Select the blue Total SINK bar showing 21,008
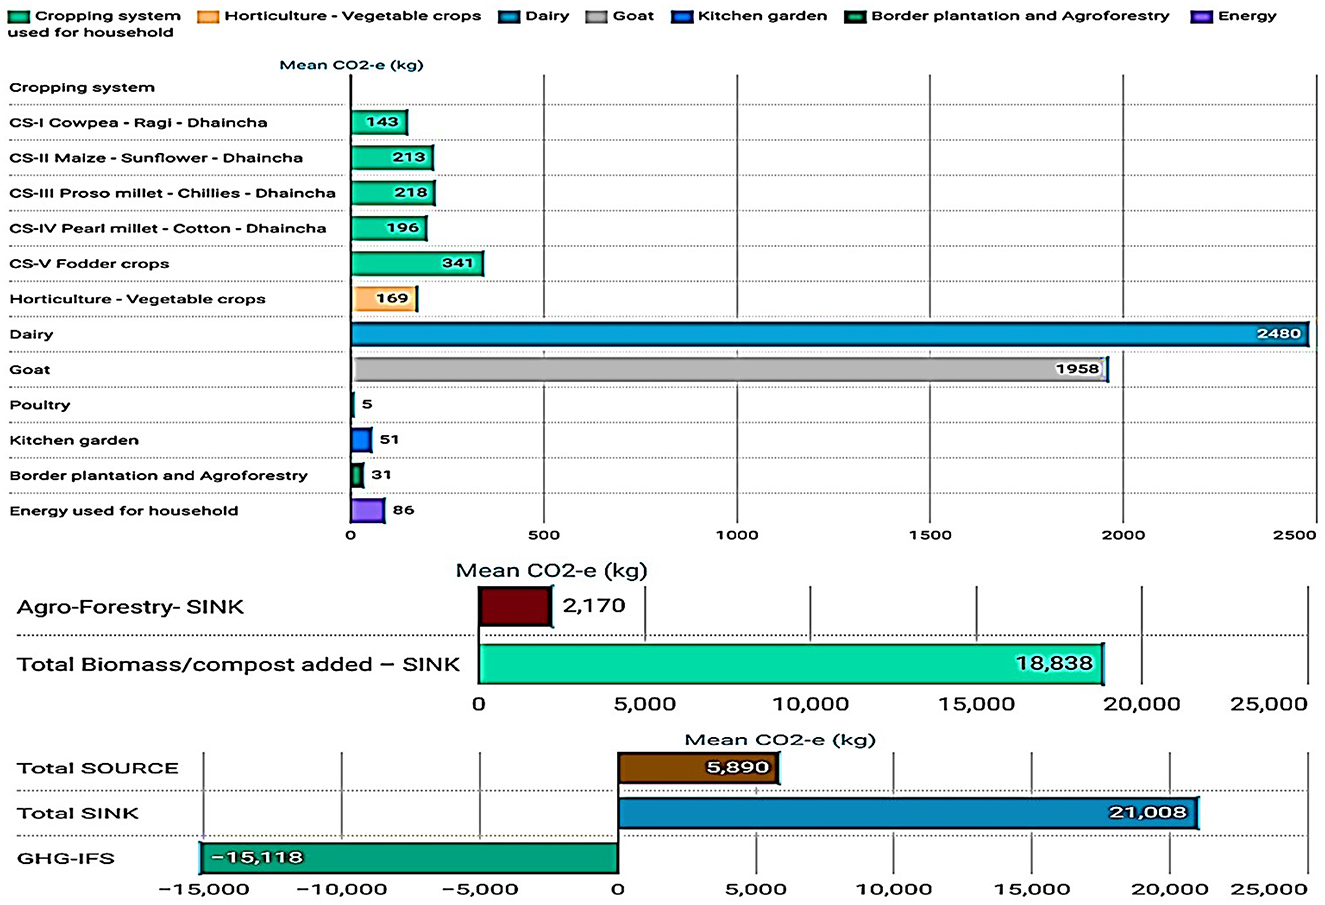This screenshot has width=1325, height=905. tap(907, 813)
